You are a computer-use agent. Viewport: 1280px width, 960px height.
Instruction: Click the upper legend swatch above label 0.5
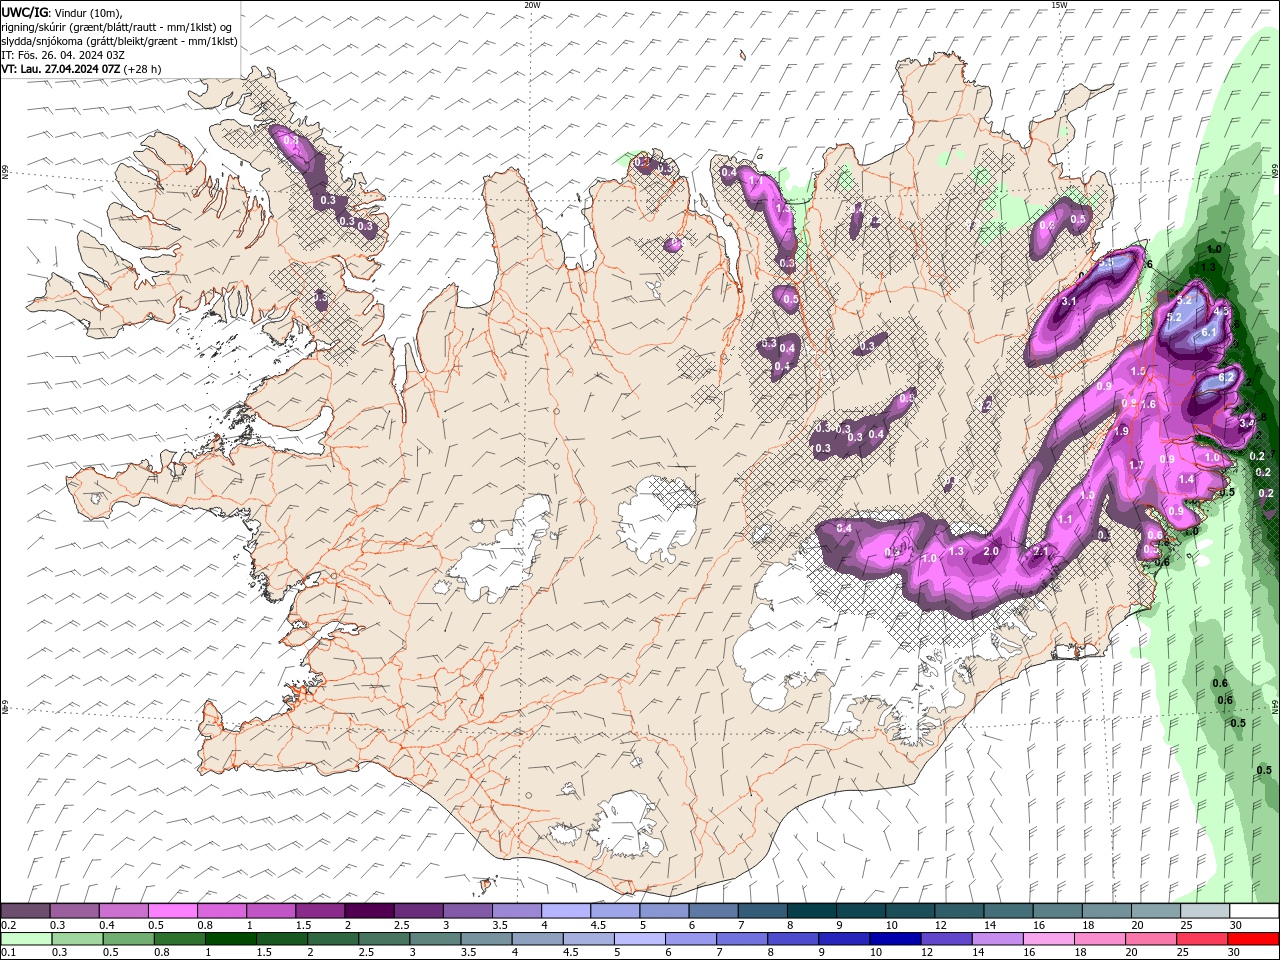173,911
